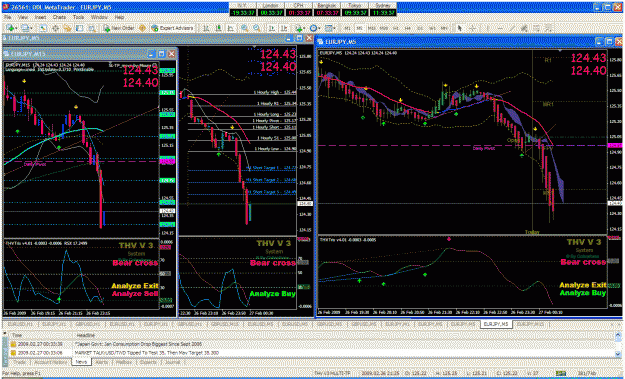625x379 pixels.
Task: Click the gold diamond icon beside New Order
Action: coord(142,28)
